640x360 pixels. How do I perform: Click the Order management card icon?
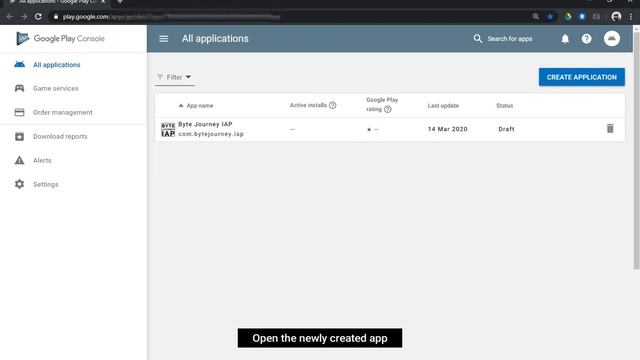[20, 112]
